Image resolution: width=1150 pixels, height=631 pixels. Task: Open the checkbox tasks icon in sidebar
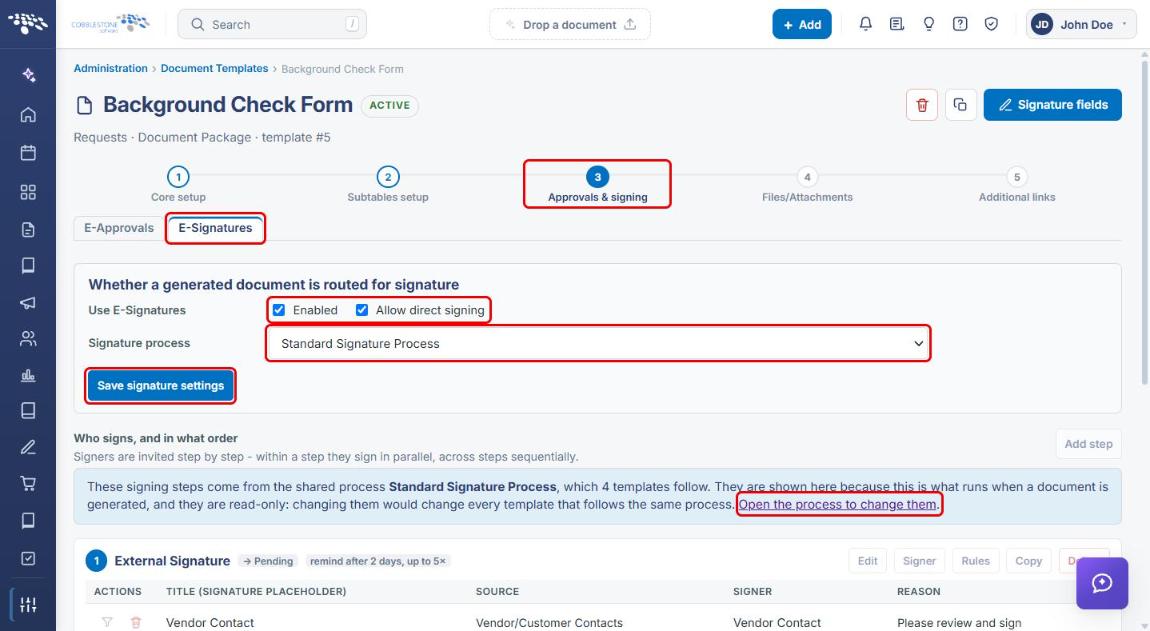[28, 558]
